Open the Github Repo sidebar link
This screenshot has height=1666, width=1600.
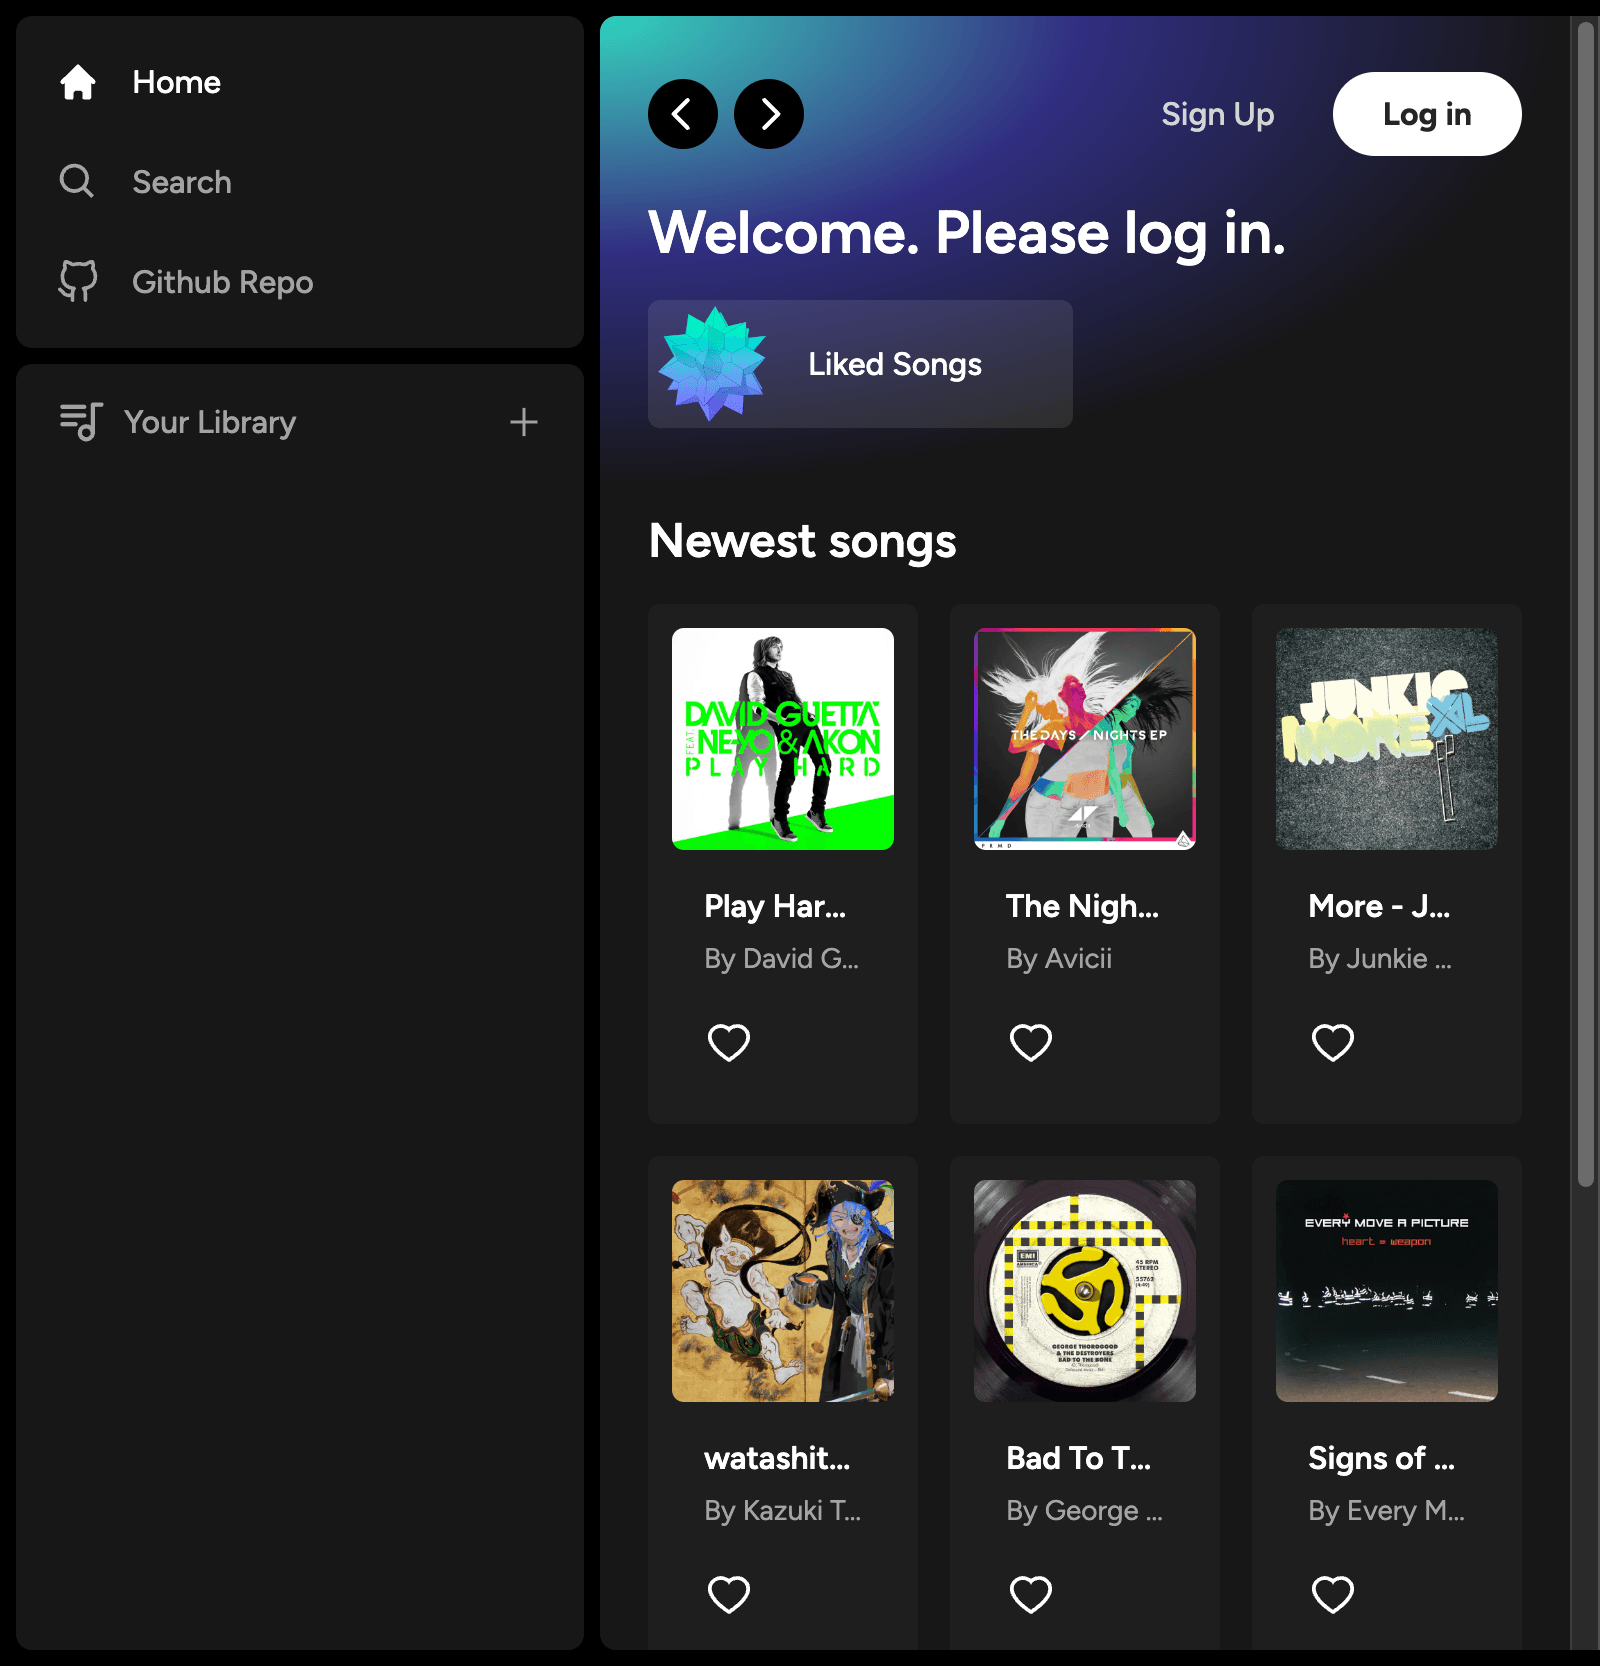point(222,282)
